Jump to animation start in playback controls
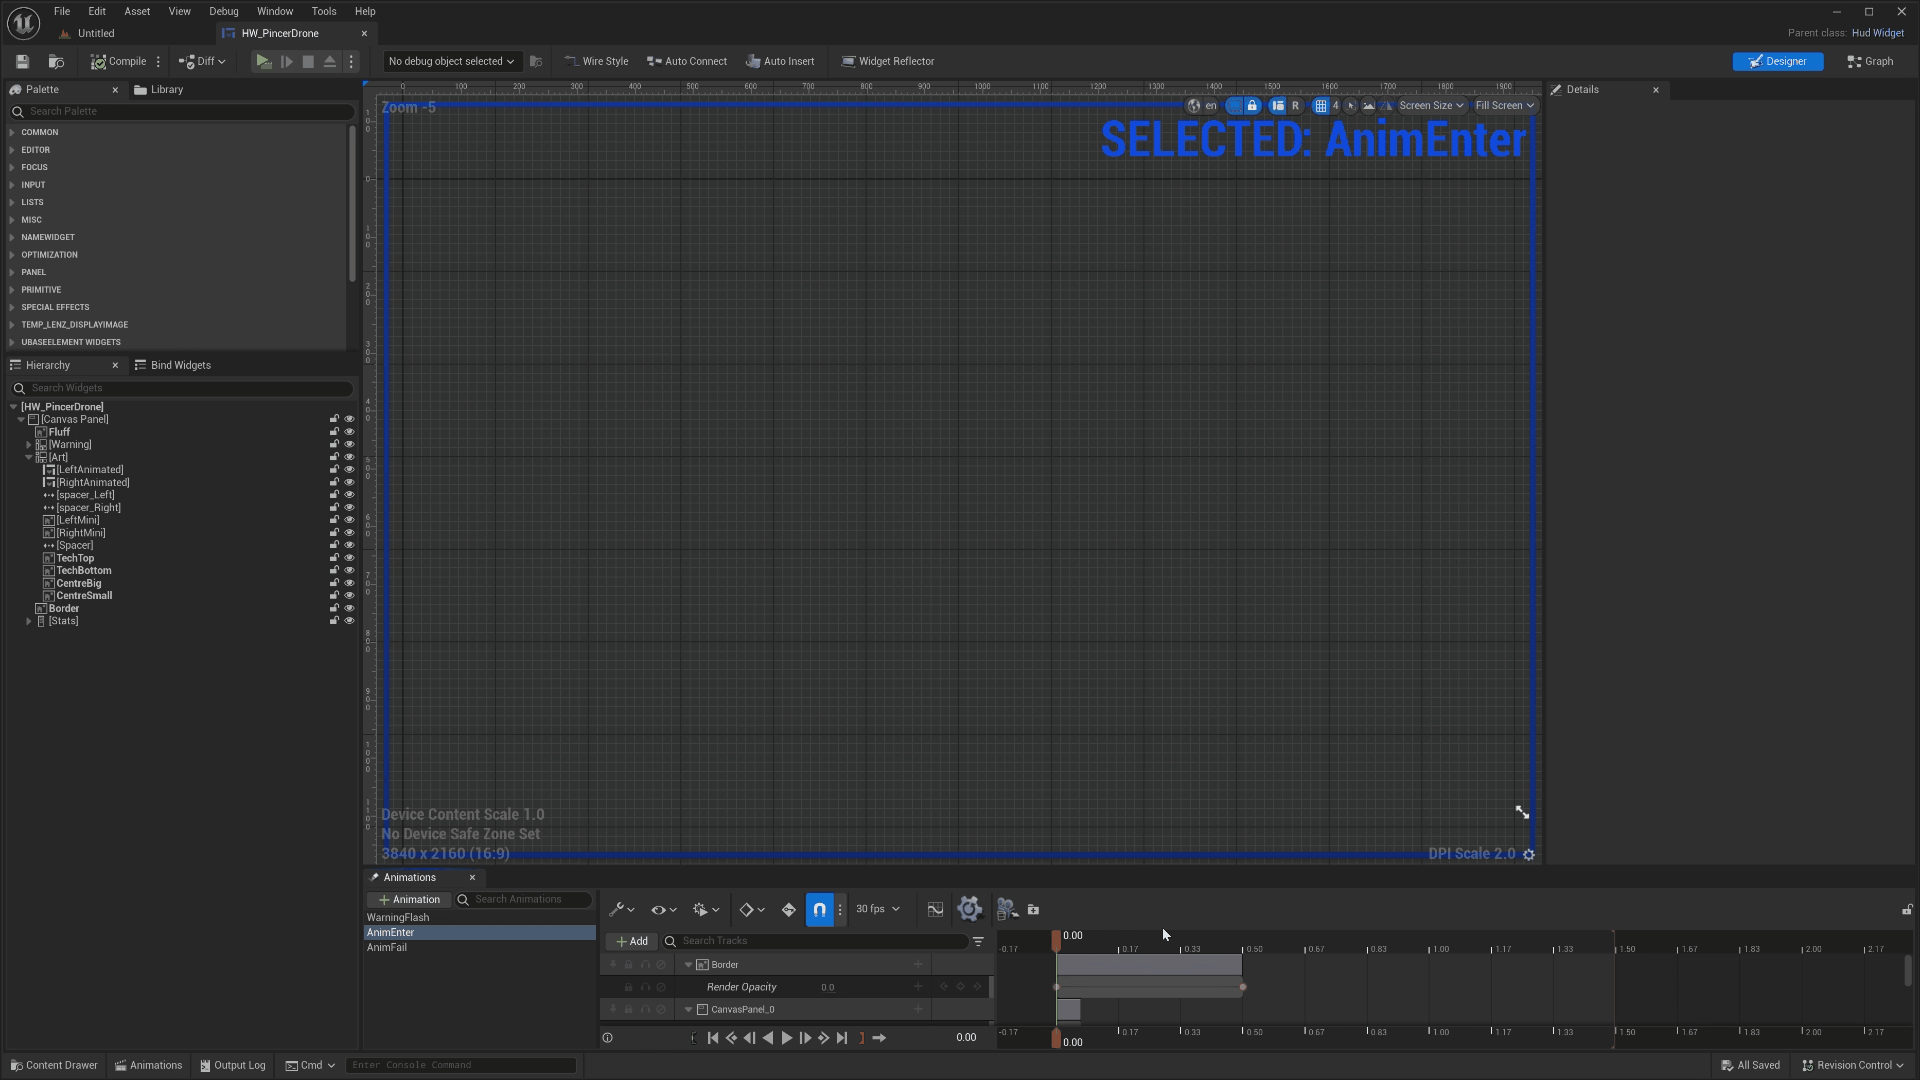The width and height of the screenshot is (1920, 1080). coord(713,1038)
